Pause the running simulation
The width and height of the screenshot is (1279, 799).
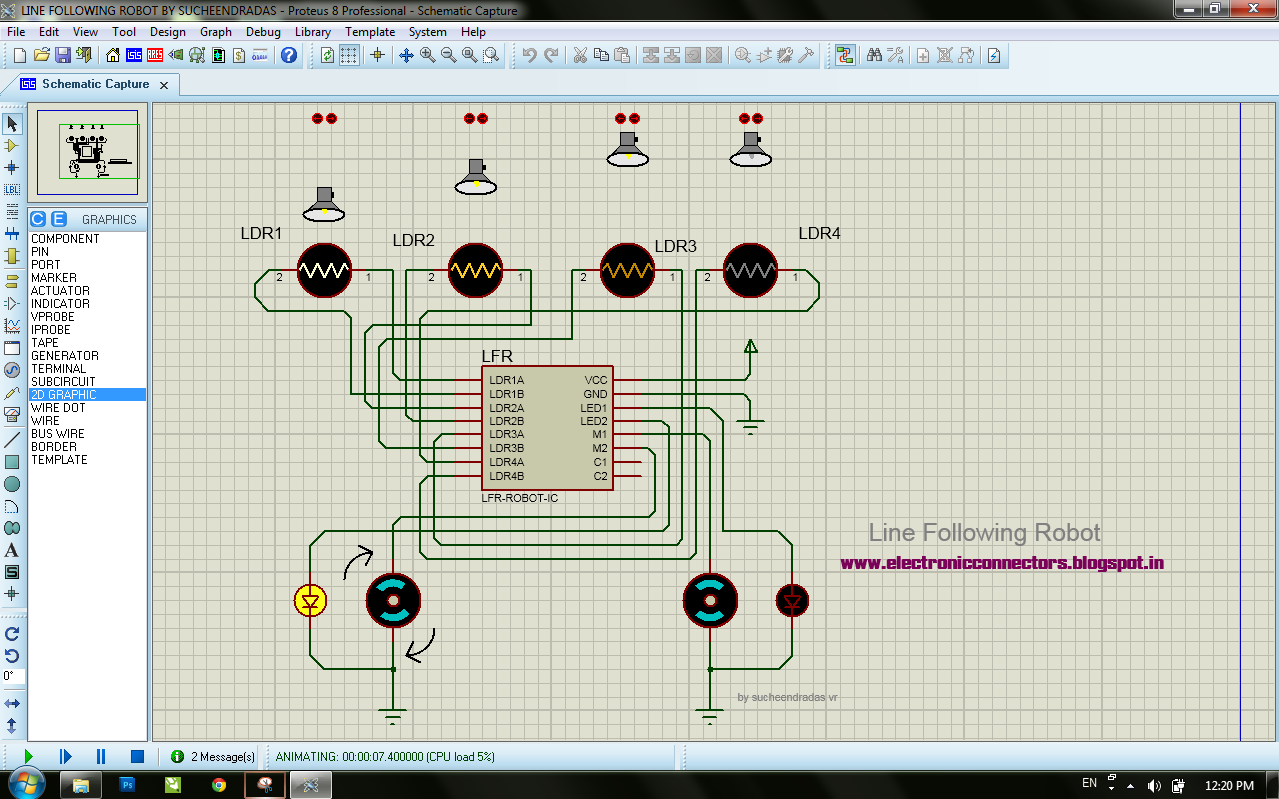pyautogui.click(x=100, y=757)
